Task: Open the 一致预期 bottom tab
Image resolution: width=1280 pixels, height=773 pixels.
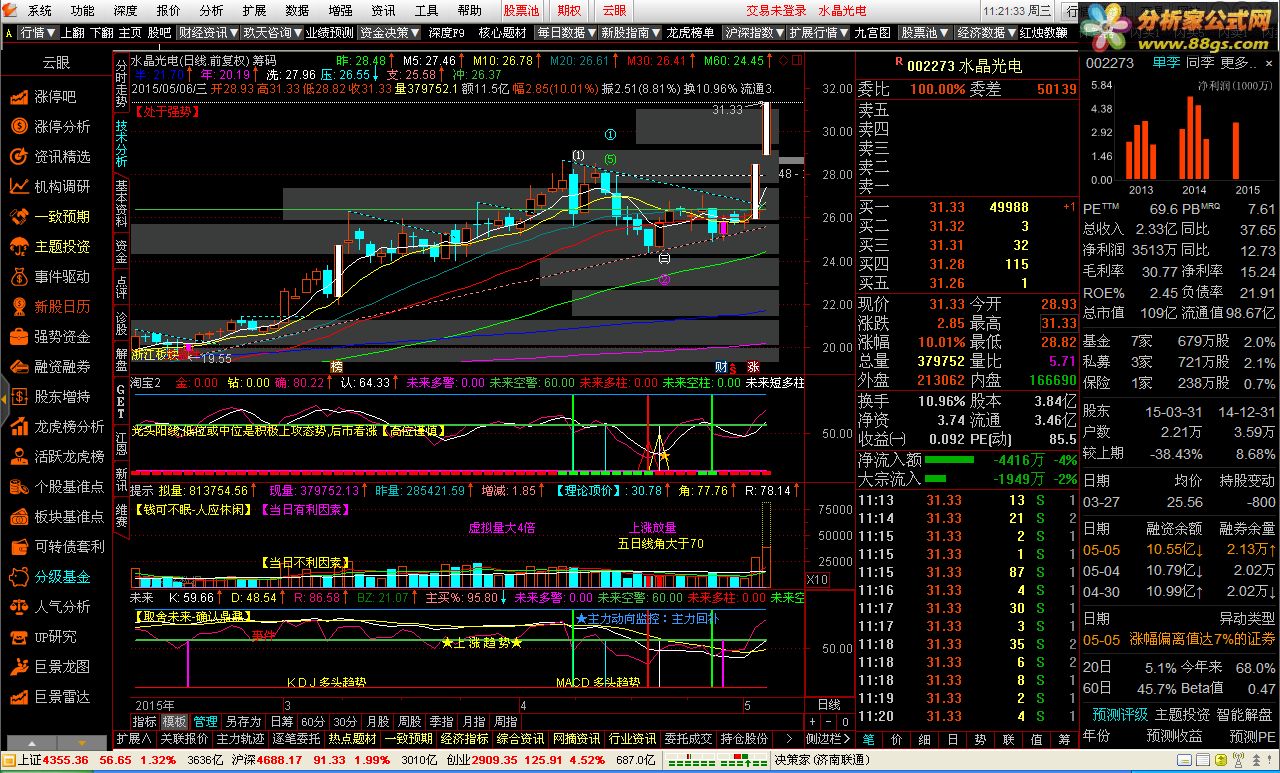Action: coord(409,739)
